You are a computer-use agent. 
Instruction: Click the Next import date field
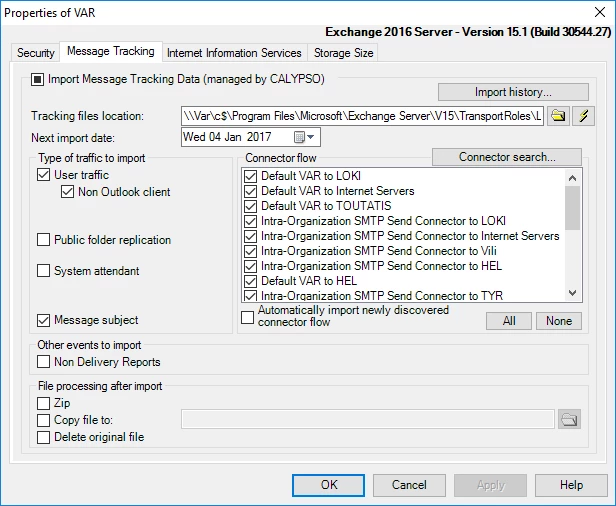tap(251, 137)
